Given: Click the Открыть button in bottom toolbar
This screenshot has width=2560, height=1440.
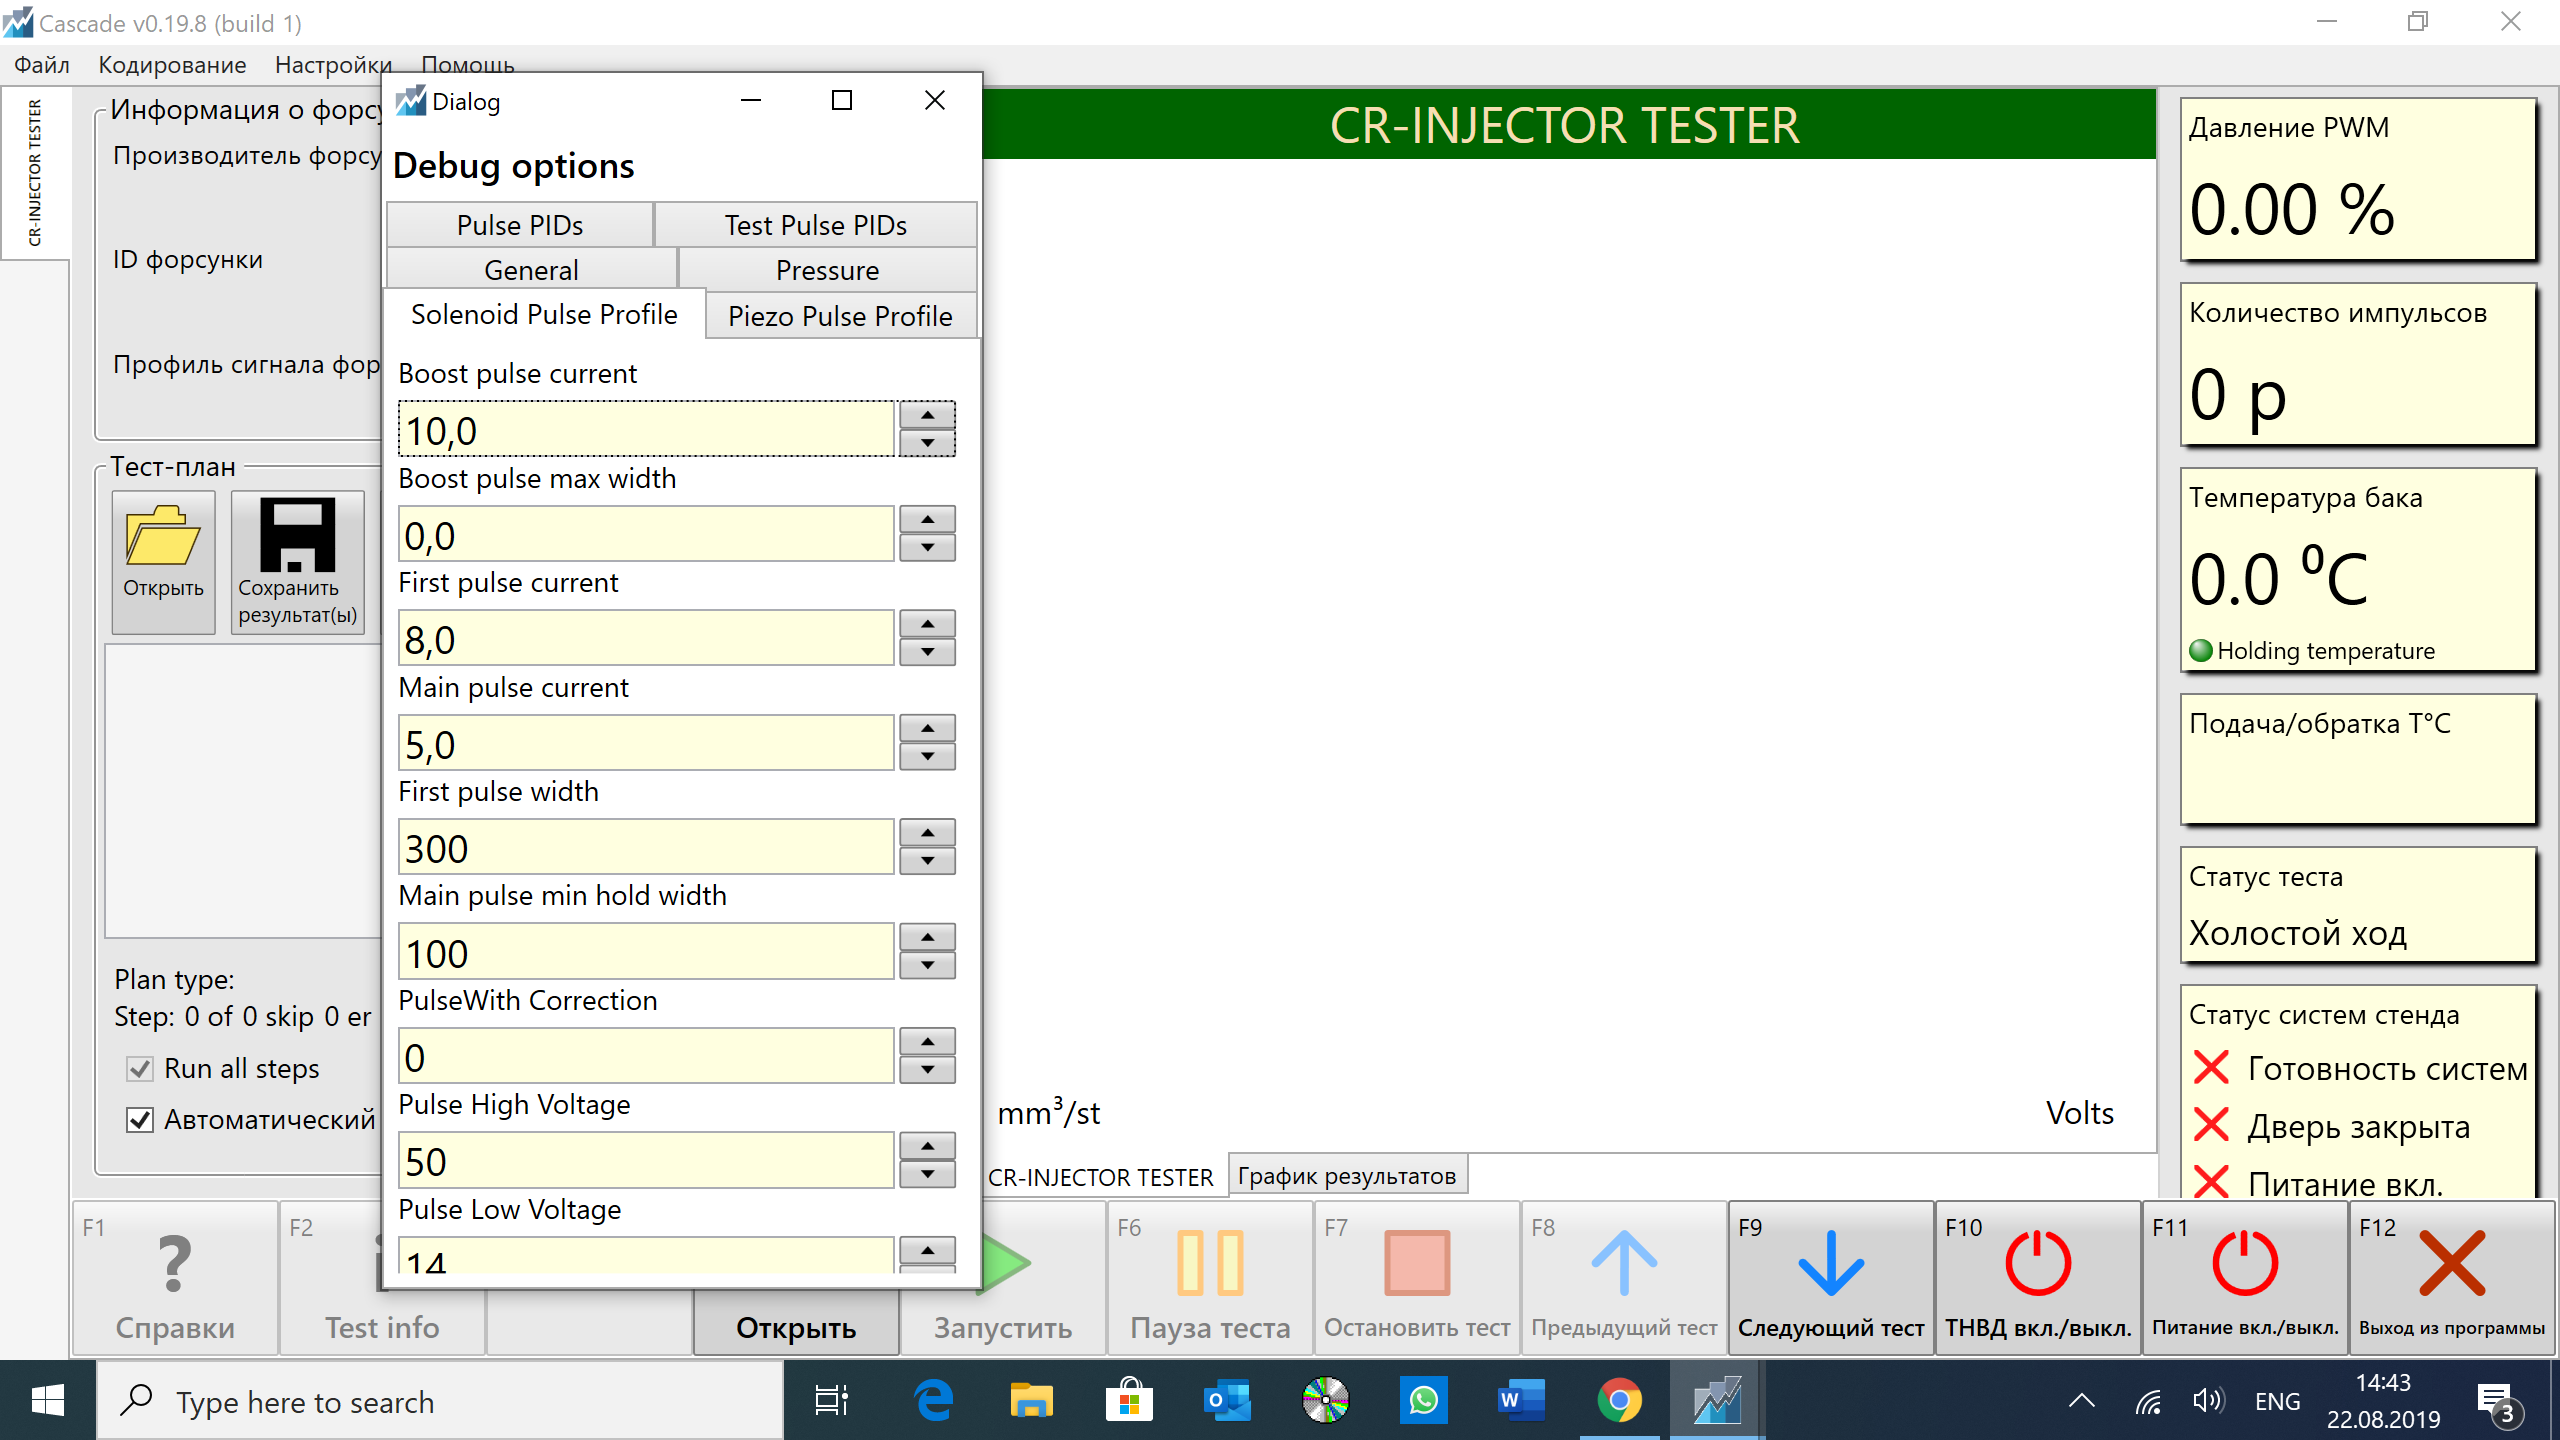Looking at the screenshot, I should [x=796, y=1327].
